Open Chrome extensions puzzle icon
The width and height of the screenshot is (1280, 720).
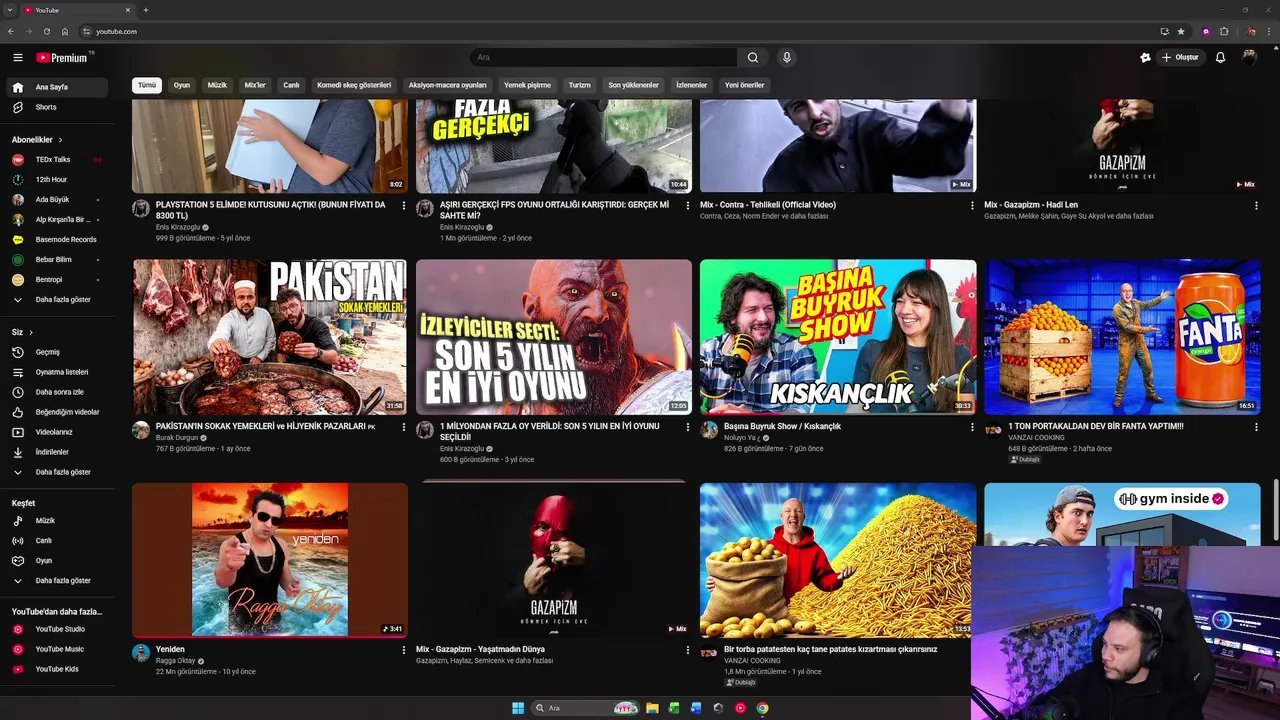1224,32
